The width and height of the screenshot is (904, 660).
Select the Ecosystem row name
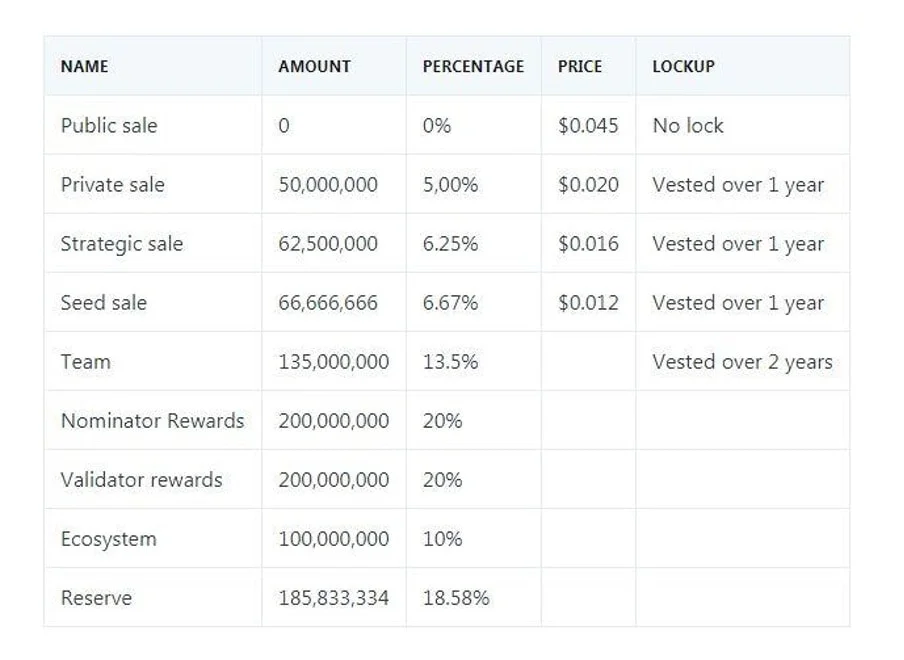[108, 538]
